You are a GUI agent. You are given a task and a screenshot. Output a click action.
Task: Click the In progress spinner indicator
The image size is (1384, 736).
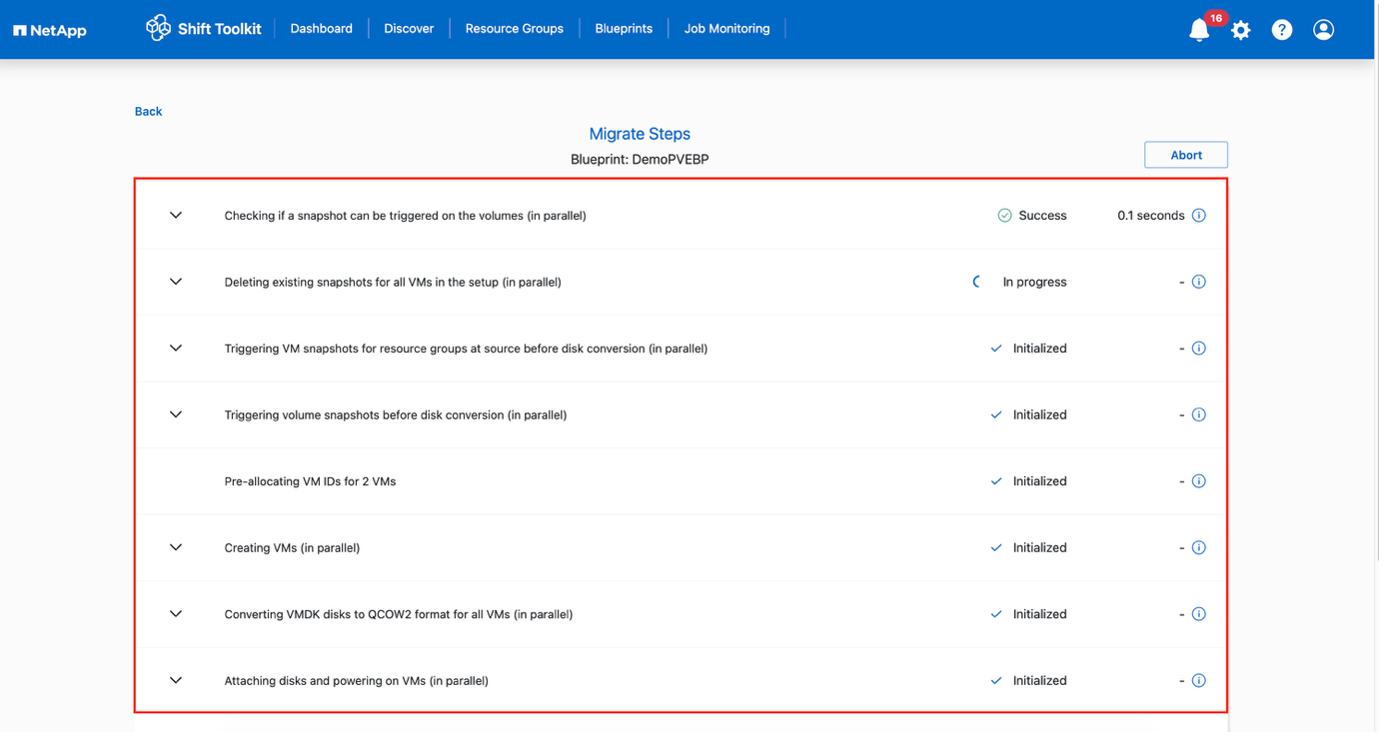pos(976,281)
